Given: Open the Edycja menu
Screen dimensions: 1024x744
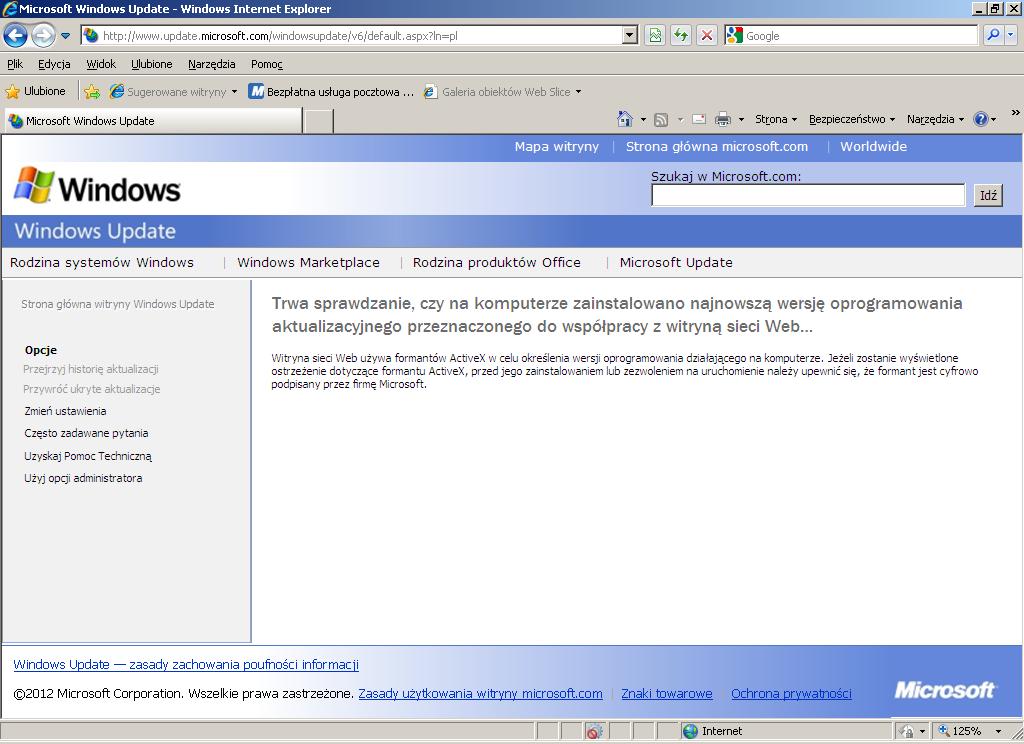Looking at the screenshot, I should click(54, 64).
